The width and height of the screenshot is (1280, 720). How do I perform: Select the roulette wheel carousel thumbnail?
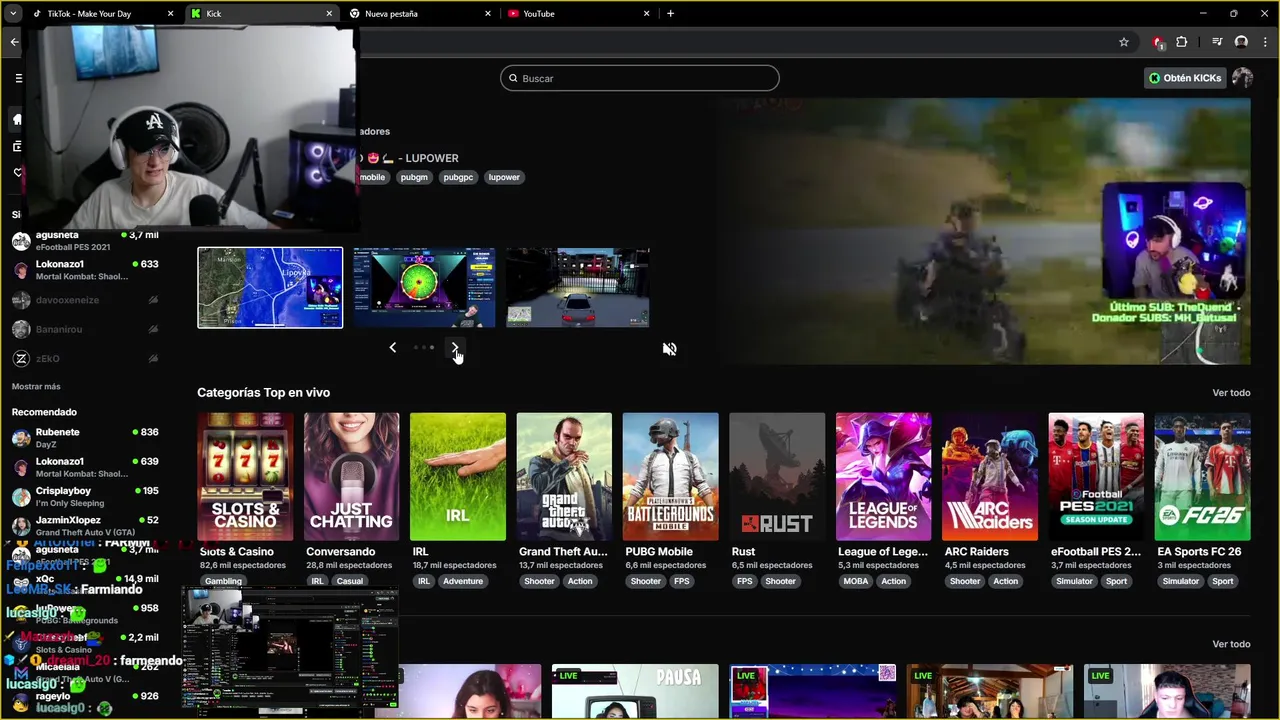pyautogui.click(x=424, y=288)
